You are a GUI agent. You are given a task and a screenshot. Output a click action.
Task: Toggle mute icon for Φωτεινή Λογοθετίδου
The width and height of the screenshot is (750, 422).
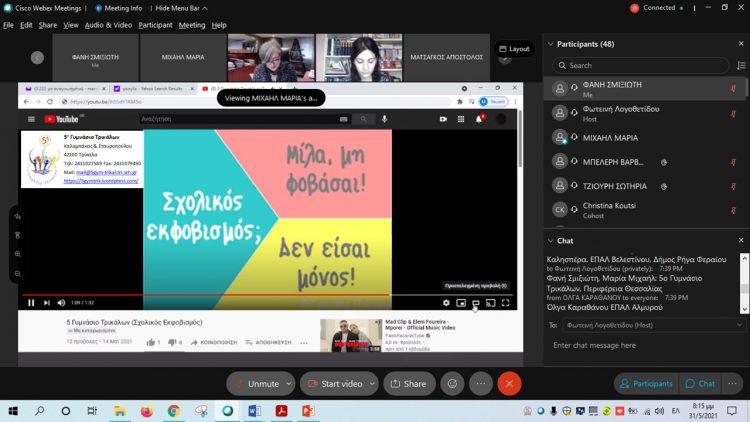733,113
